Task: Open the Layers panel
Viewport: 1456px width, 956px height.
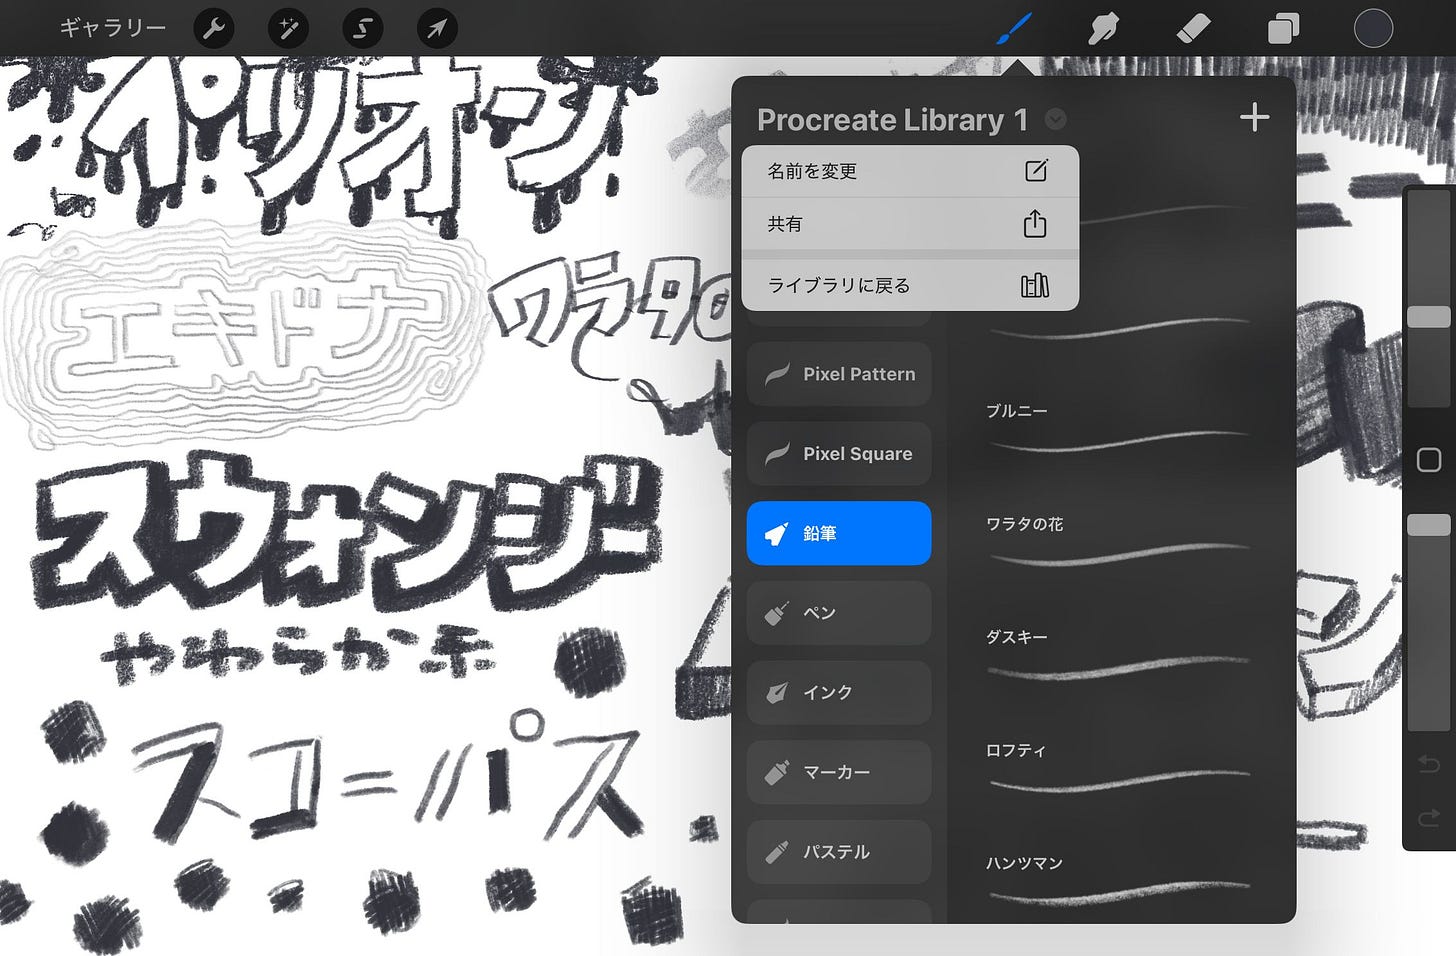Action: [1283, 29]
